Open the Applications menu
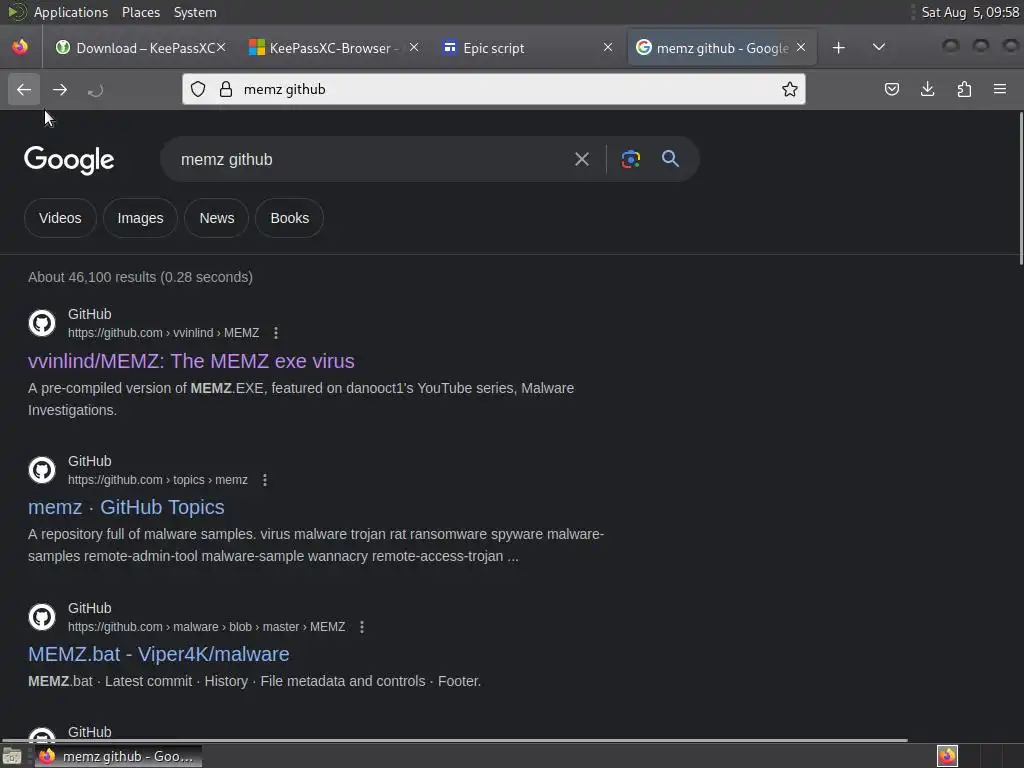The height and width of the screenshot is (768, 1024). (71, 12)
